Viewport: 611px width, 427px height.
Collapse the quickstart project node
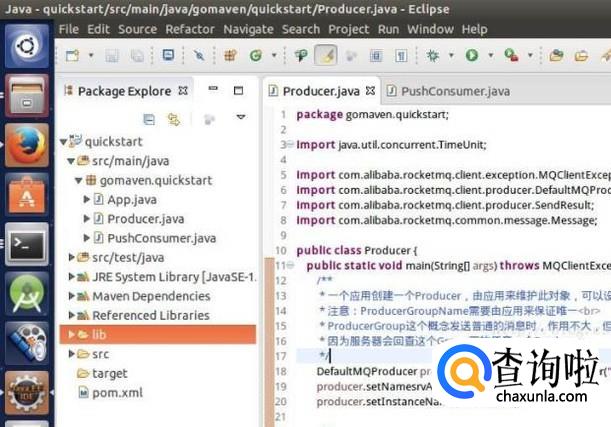coord(63,142)
